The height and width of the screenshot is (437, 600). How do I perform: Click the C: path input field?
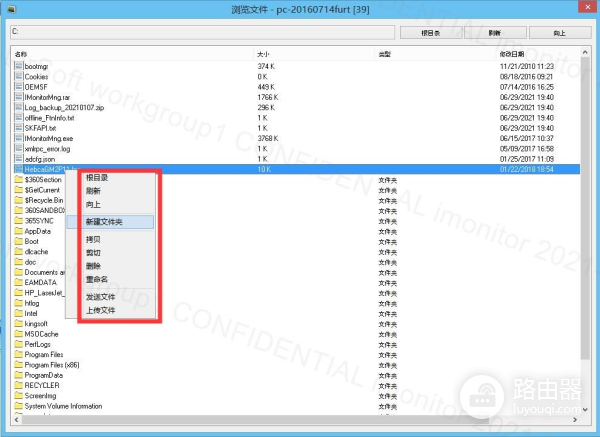point(202,32)
